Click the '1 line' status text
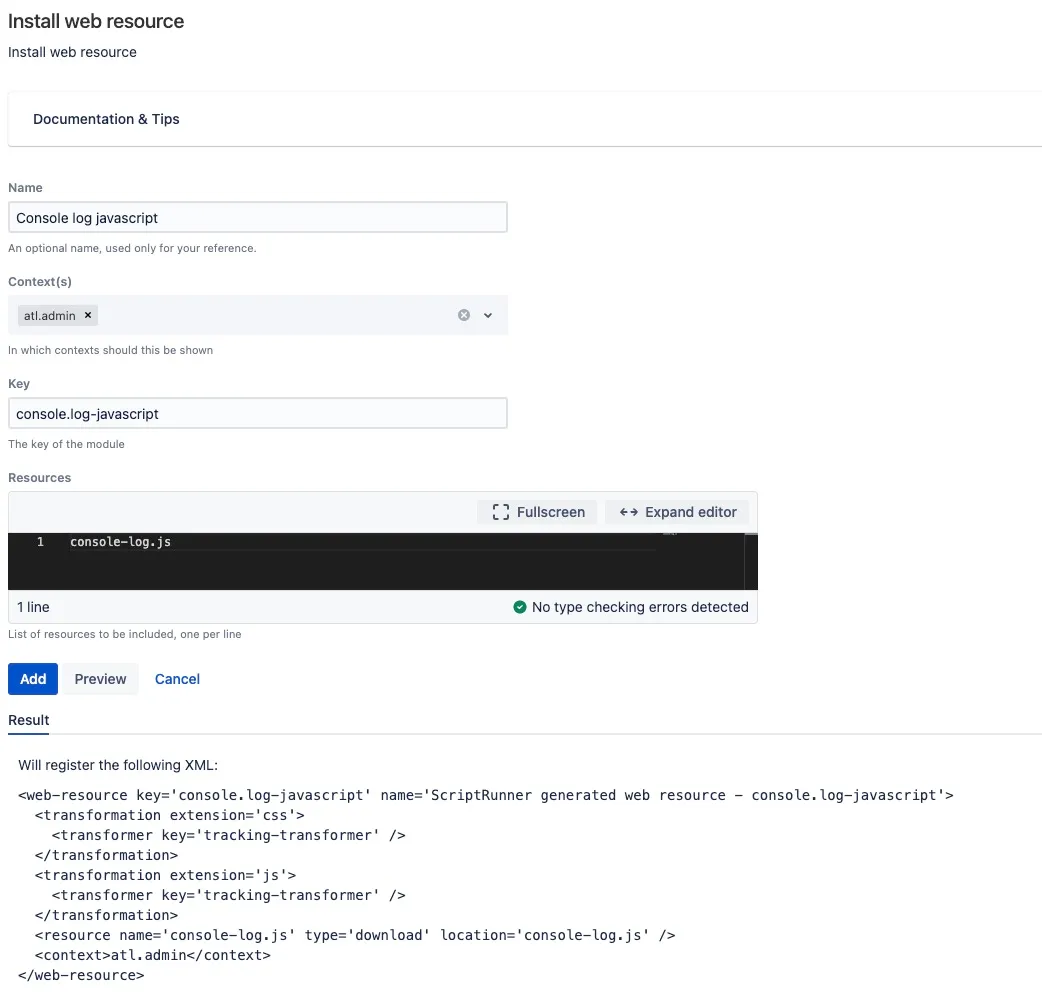Image resolution: width=1042 pixels, height=1007 pixels. [x=33, y=607]
